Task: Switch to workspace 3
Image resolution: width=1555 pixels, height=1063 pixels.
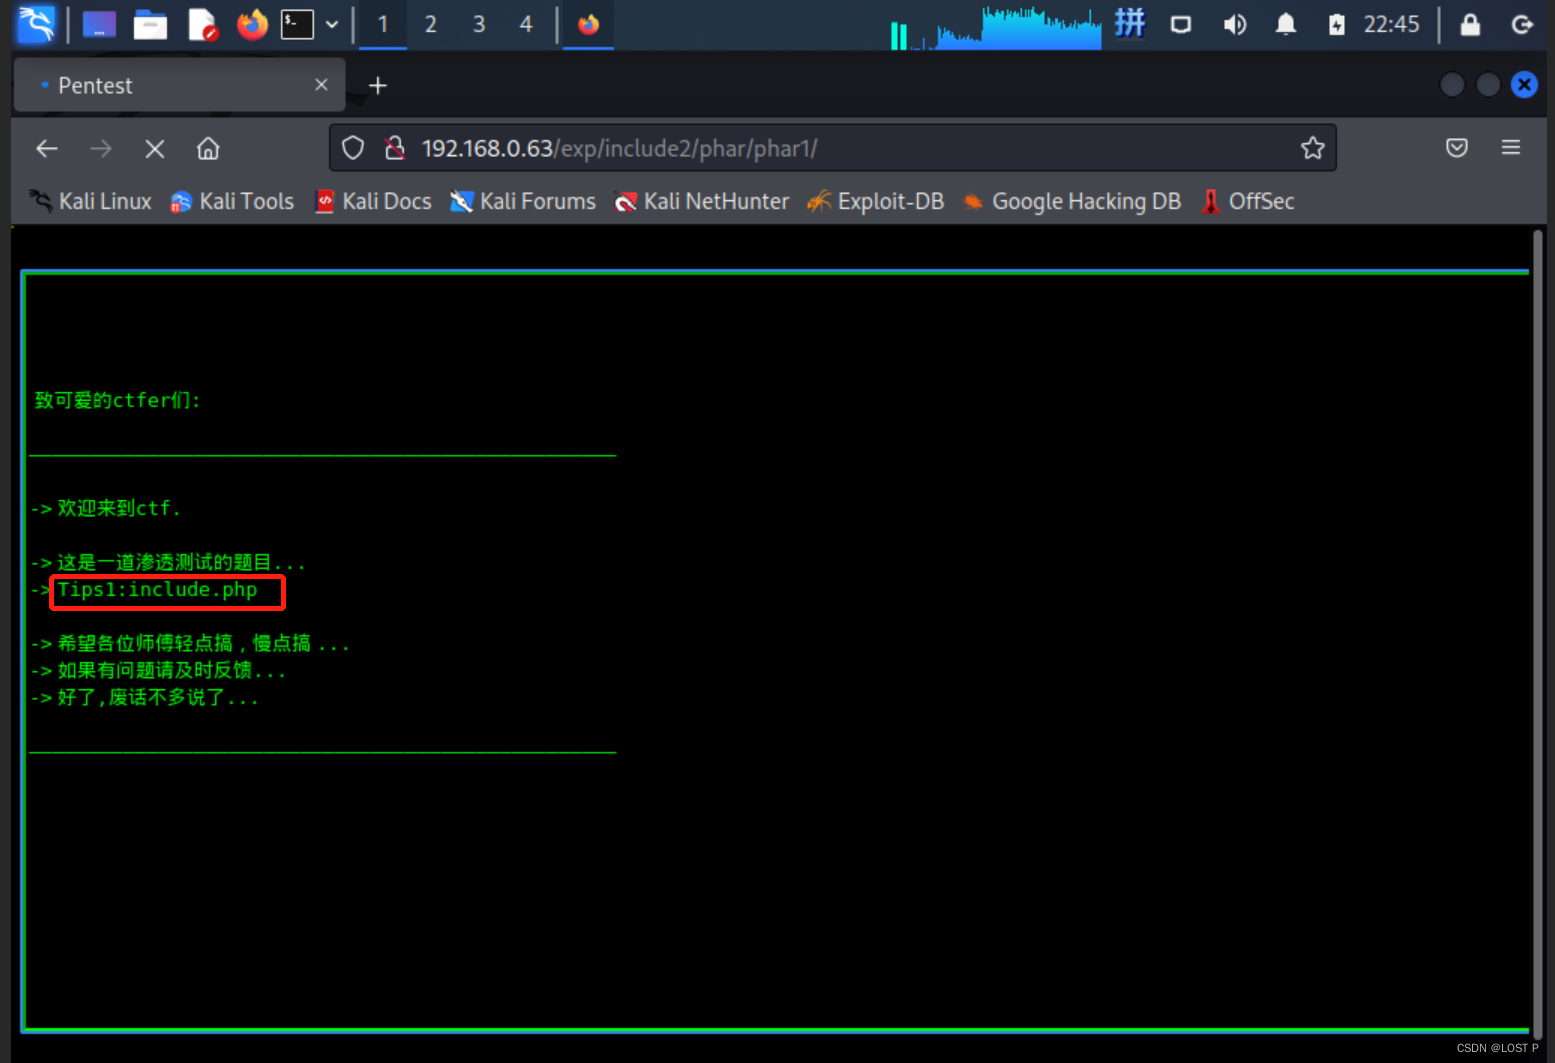Action: tap(479, 24)
